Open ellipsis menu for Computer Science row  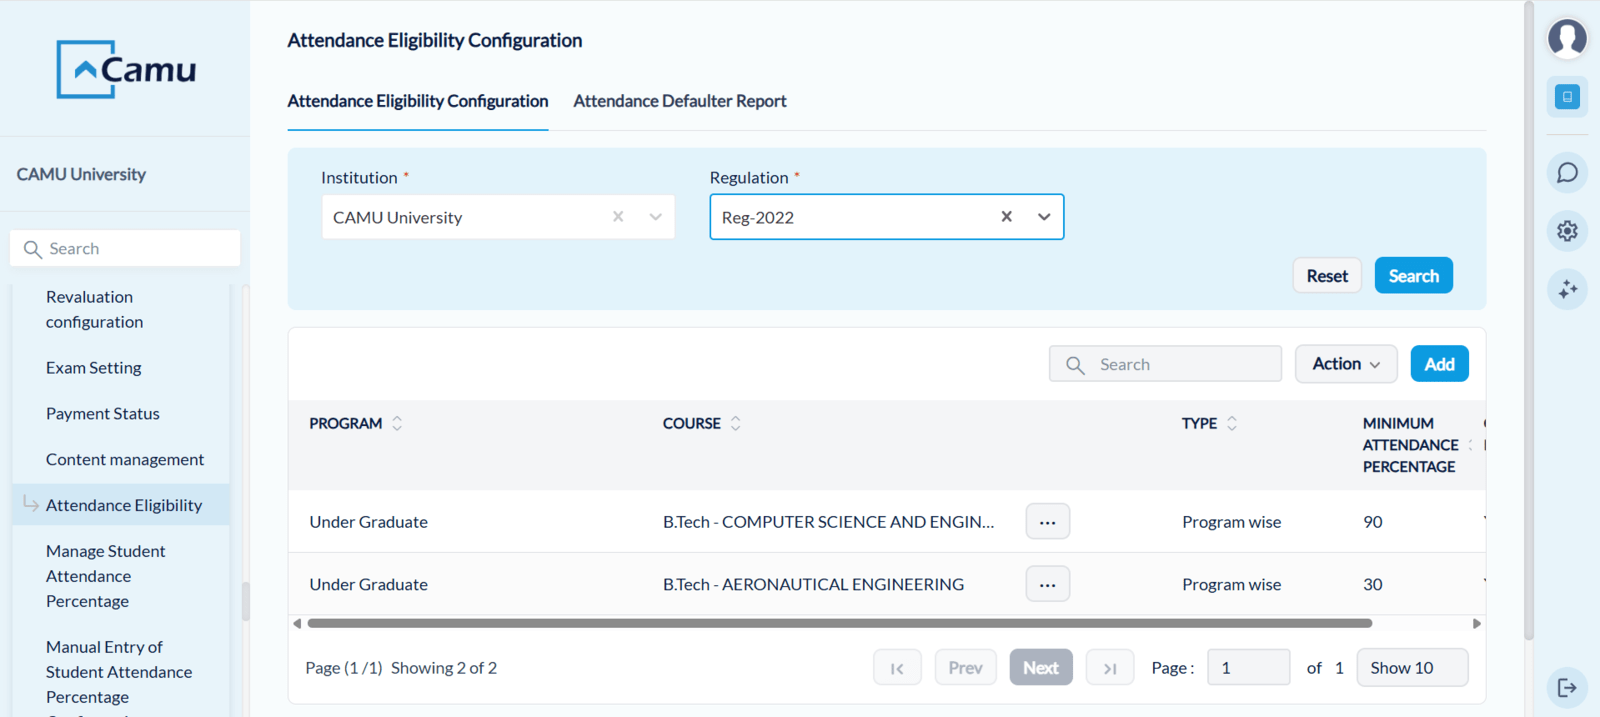click(1048, 522)
